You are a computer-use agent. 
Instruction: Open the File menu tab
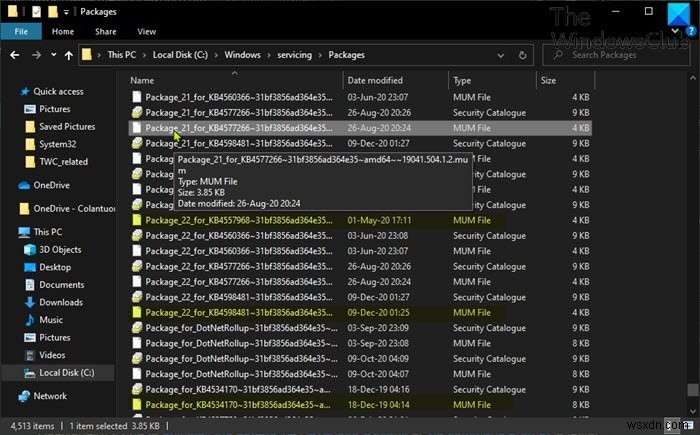(20, 31)
